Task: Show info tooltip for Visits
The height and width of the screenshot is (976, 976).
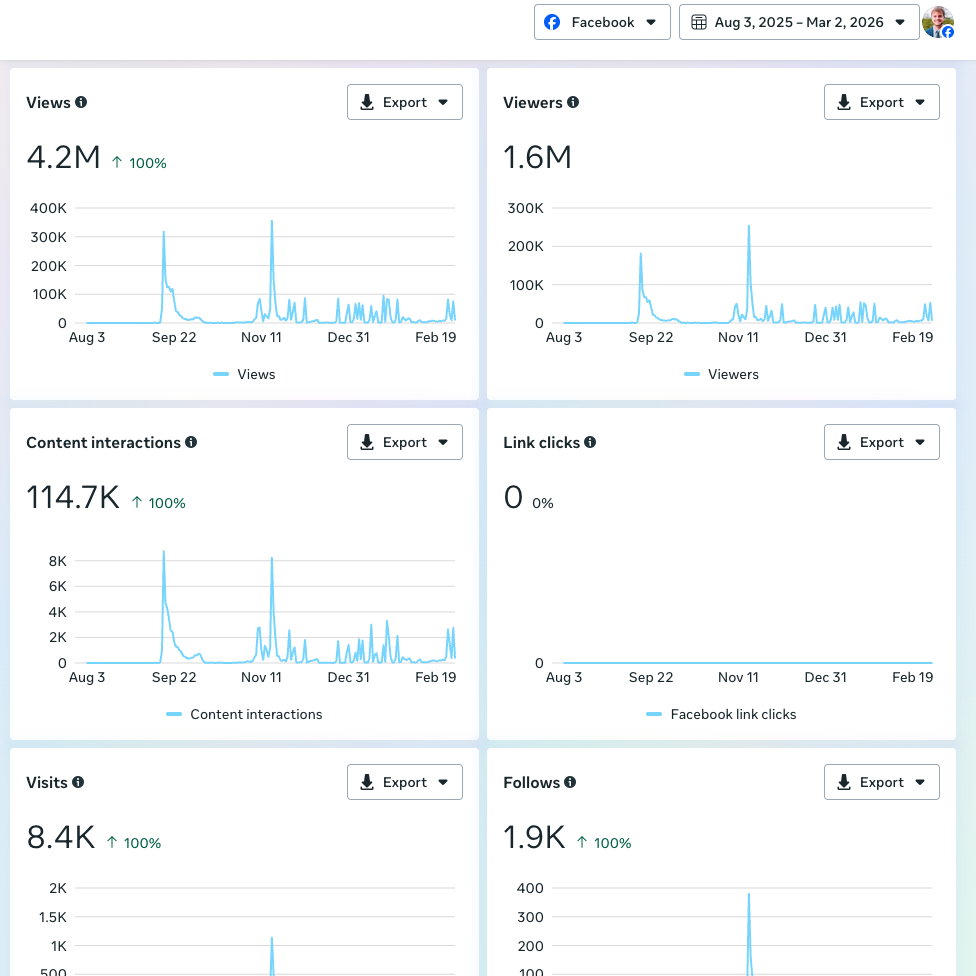Action: tap(78, 782)
